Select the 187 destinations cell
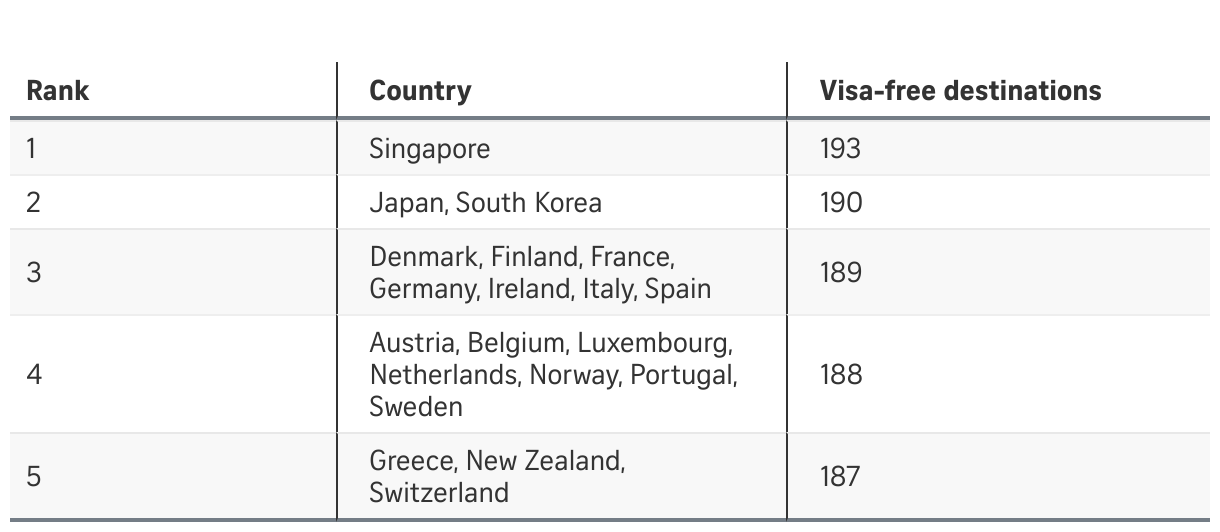Image resolution: width=1220 pixels, height=532 pixels. tap(840, 476)
